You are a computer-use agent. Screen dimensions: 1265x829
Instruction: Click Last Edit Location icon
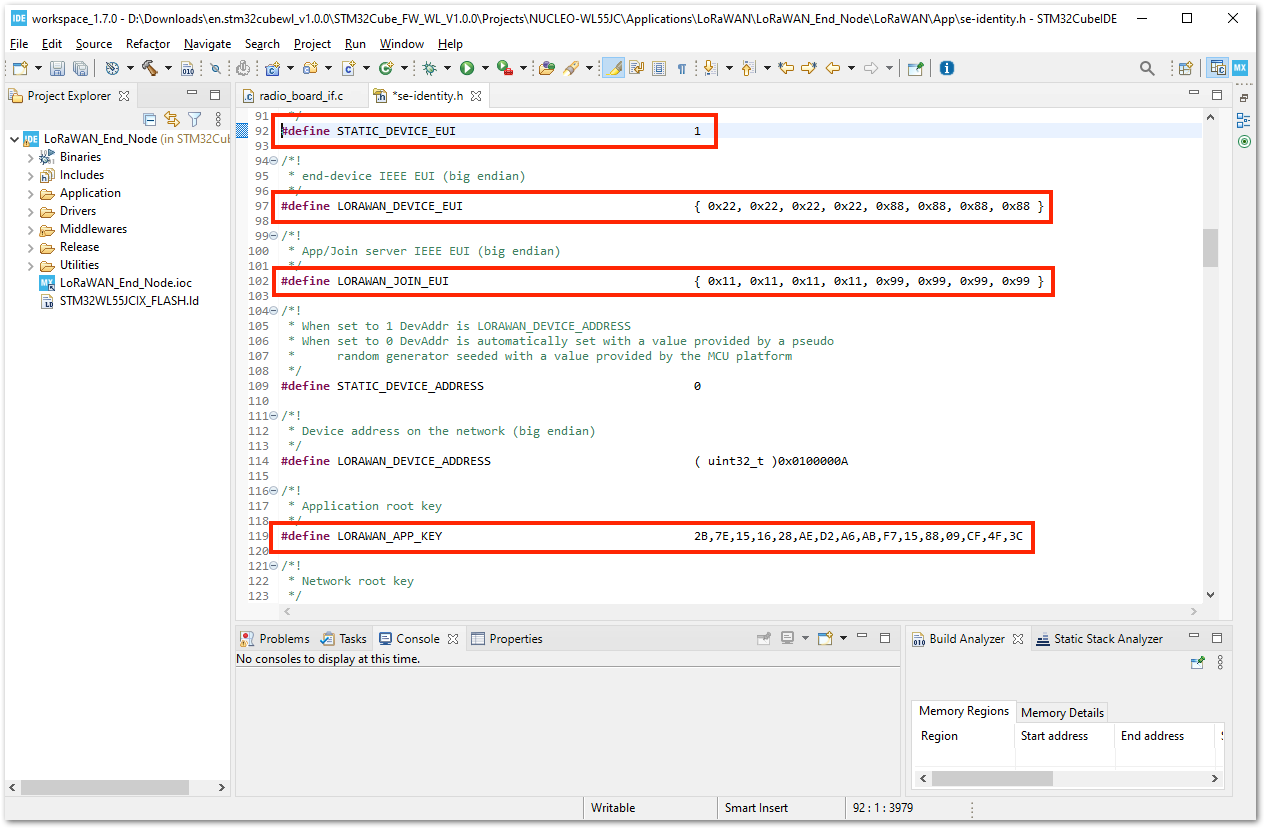(786, 68)
